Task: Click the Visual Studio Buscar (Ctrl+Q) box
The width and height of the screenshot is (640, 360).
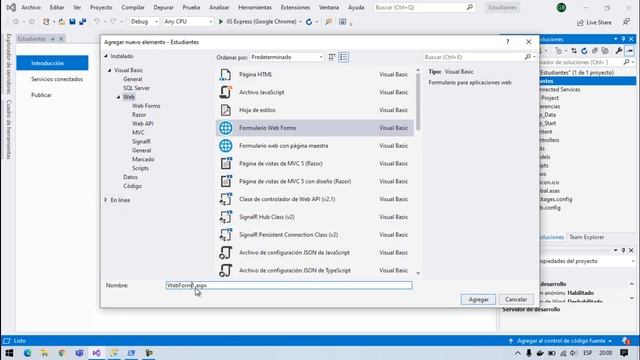Action: [424, 7]
